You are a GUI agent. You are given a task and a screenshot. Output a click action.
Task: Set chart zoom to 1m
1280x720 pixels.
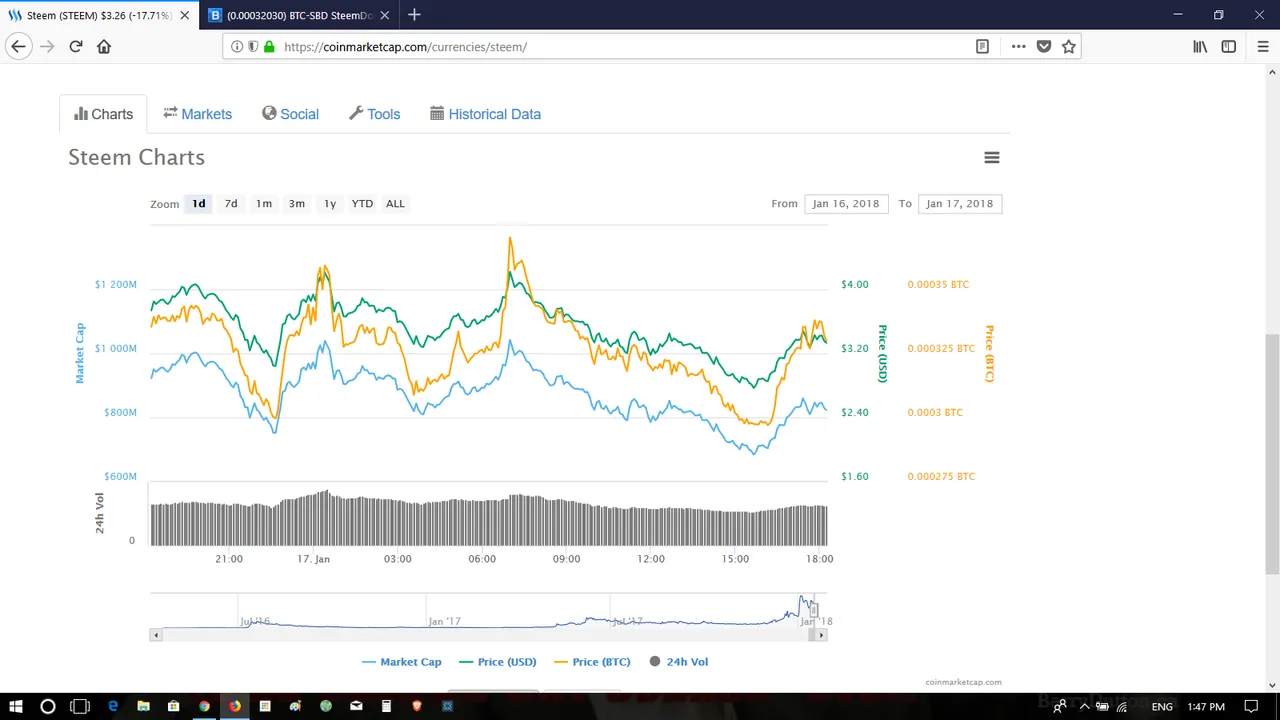point(264,203)
